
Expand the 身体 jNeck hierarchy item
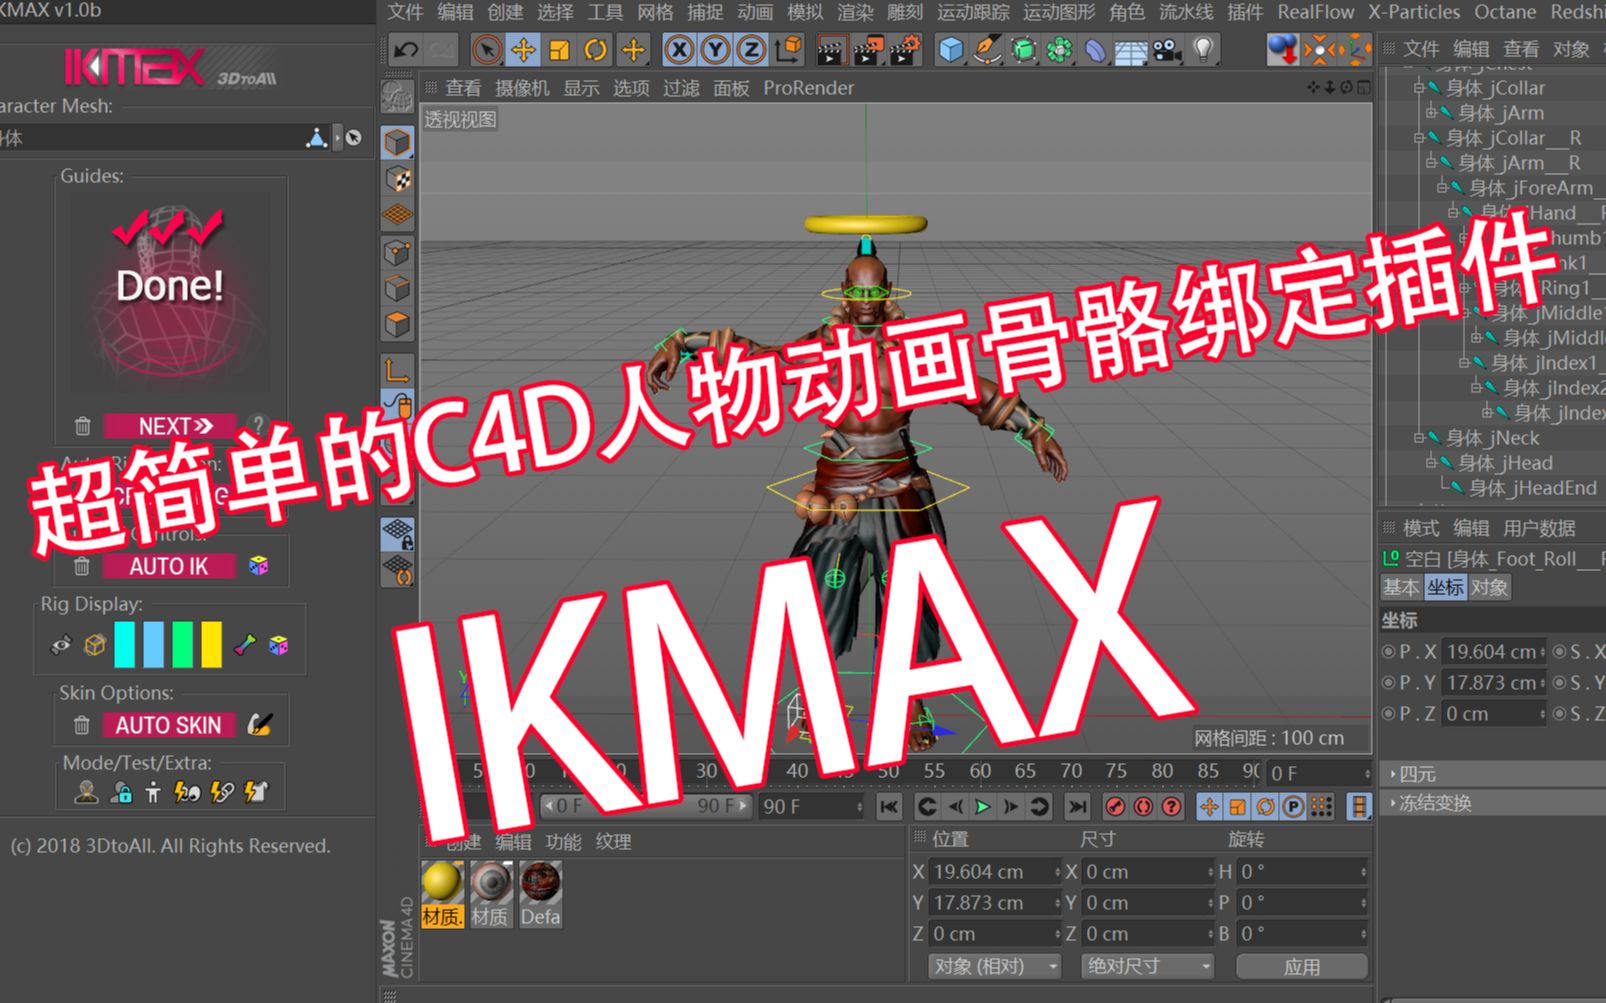[x=1419, y=437]
